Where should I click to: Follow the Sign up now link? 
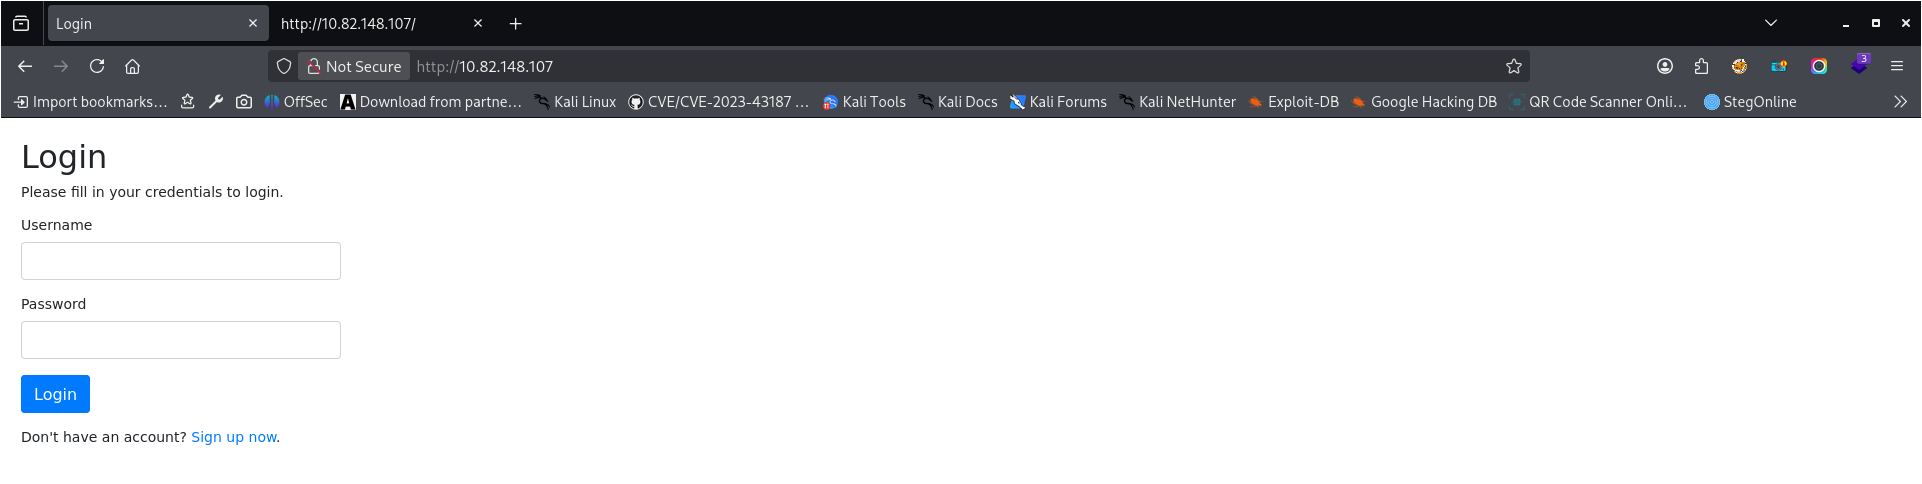[x=233, y=437]
